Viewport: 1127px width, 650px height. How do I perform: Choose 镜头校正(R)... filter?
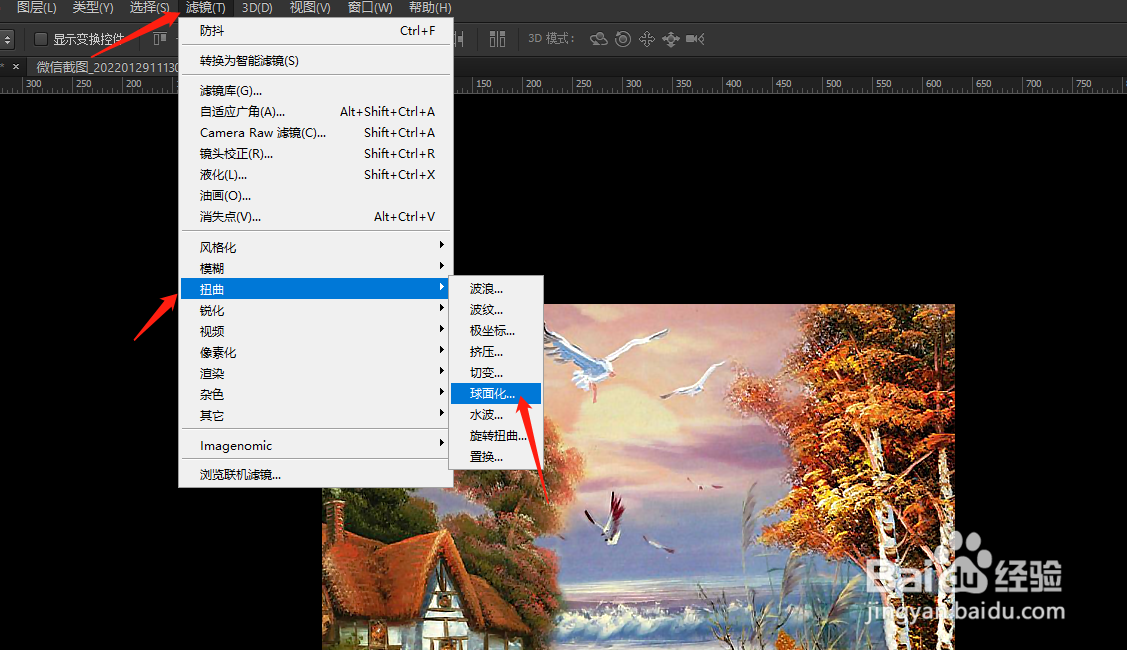[x=316, y=153]
